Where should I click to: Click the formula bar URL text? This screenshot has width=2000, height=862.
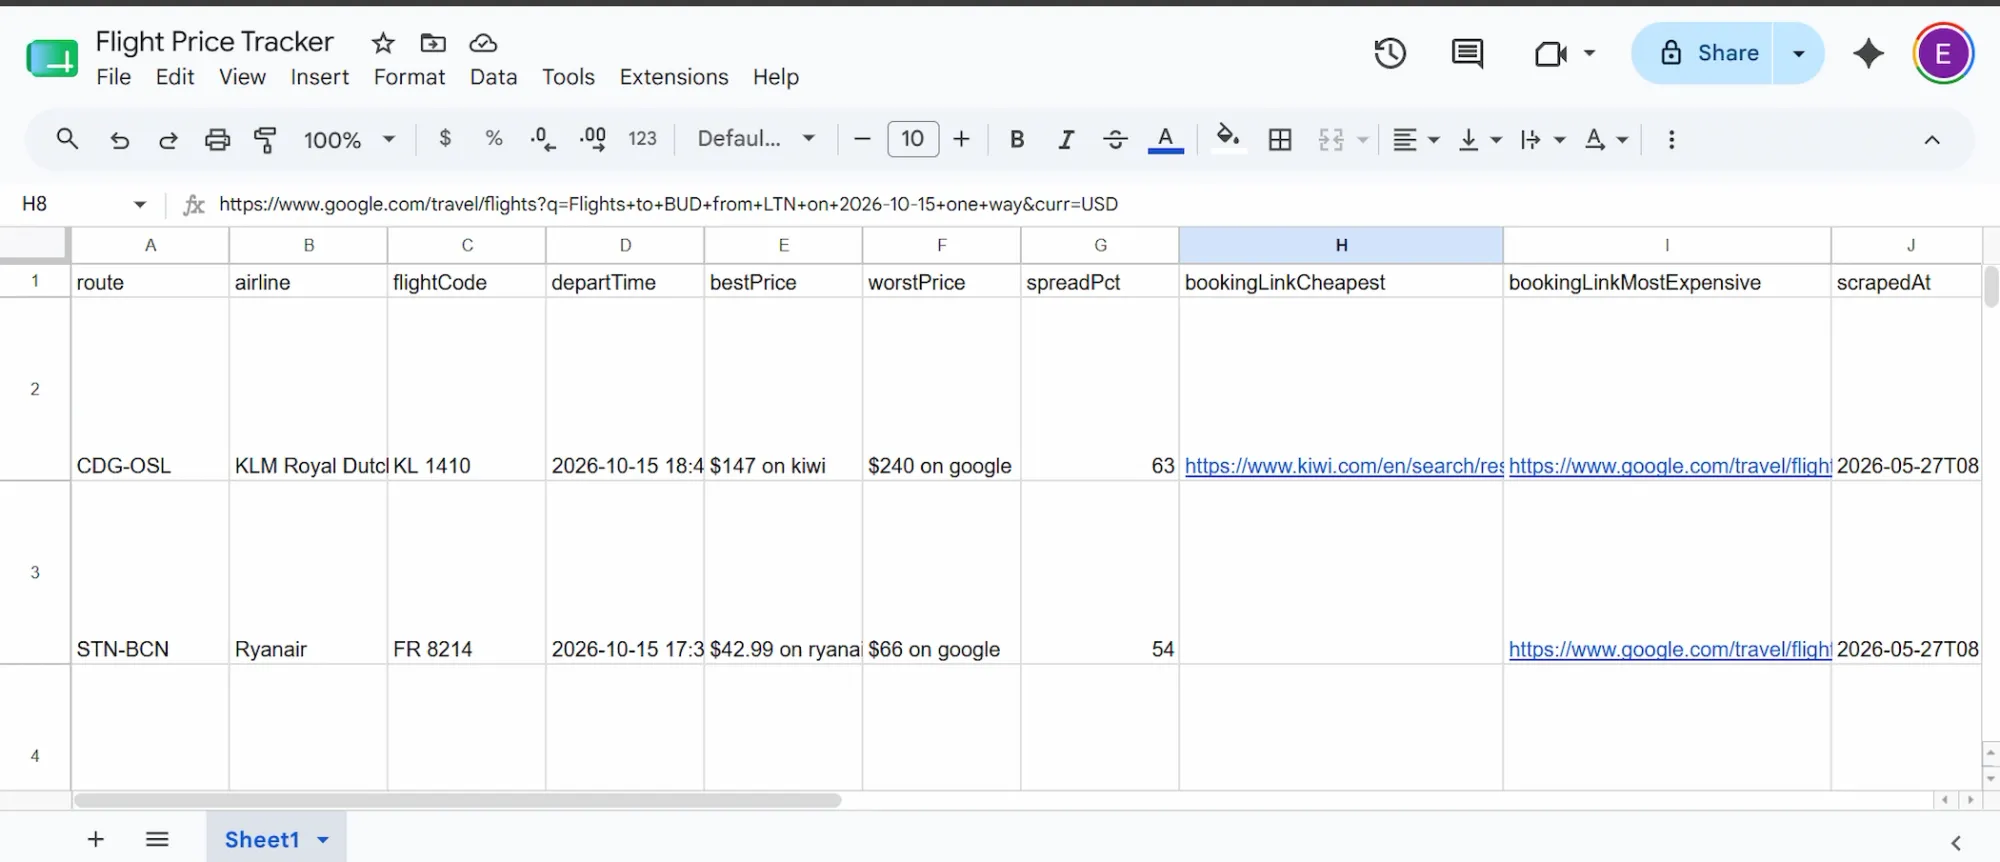(668, 204)
